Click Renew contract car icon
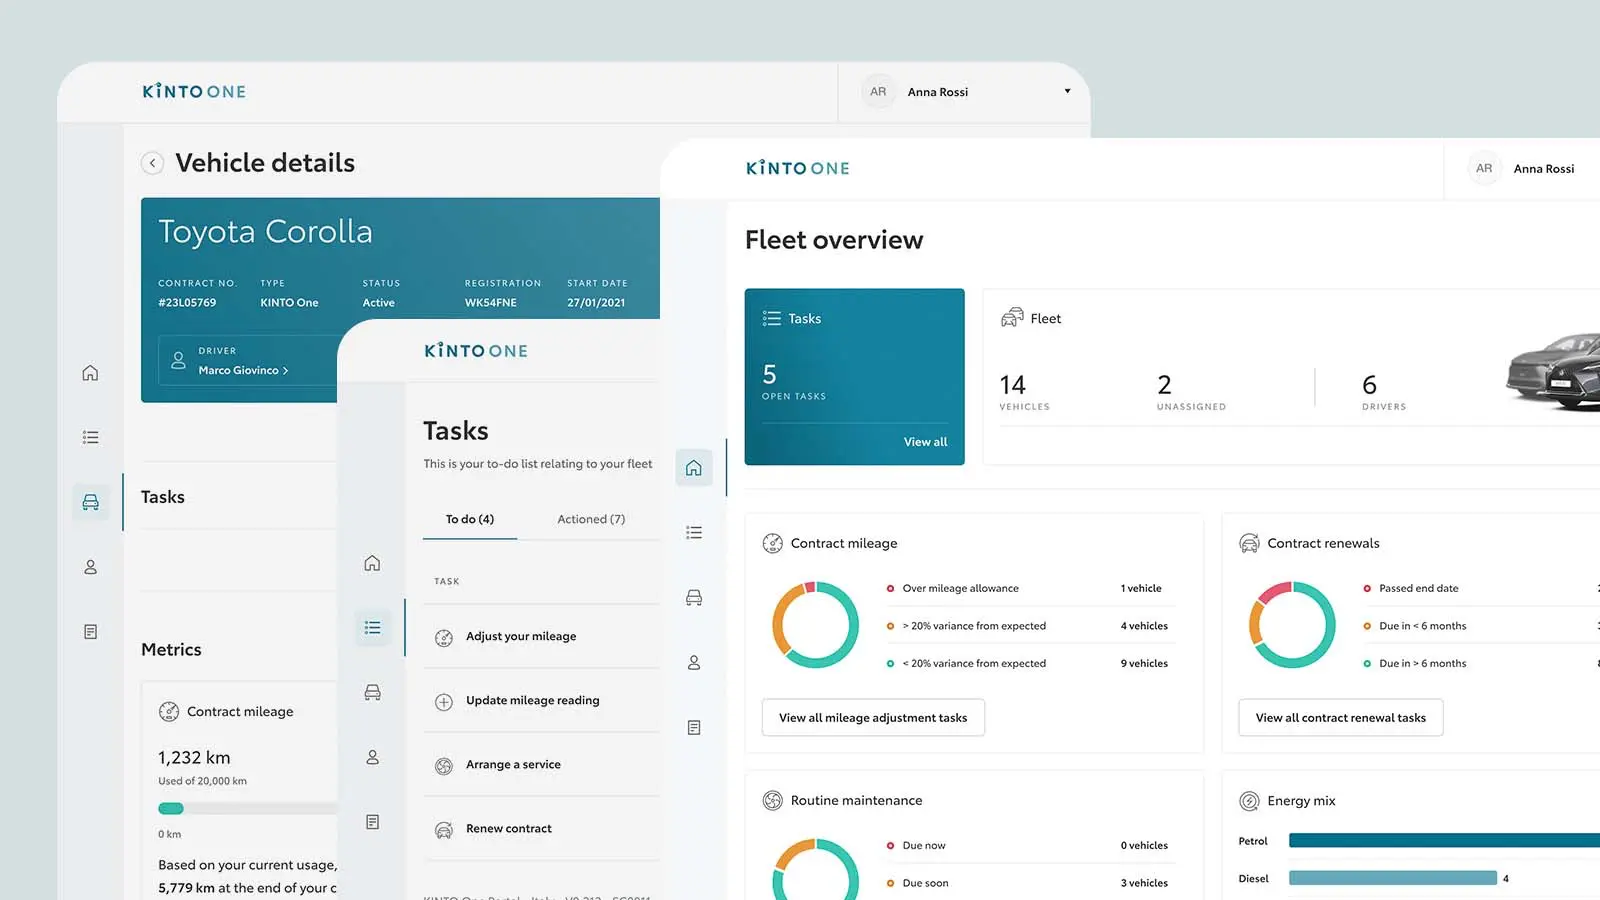The width and height of the screenshot is (1600, 900). pos(444,830)
